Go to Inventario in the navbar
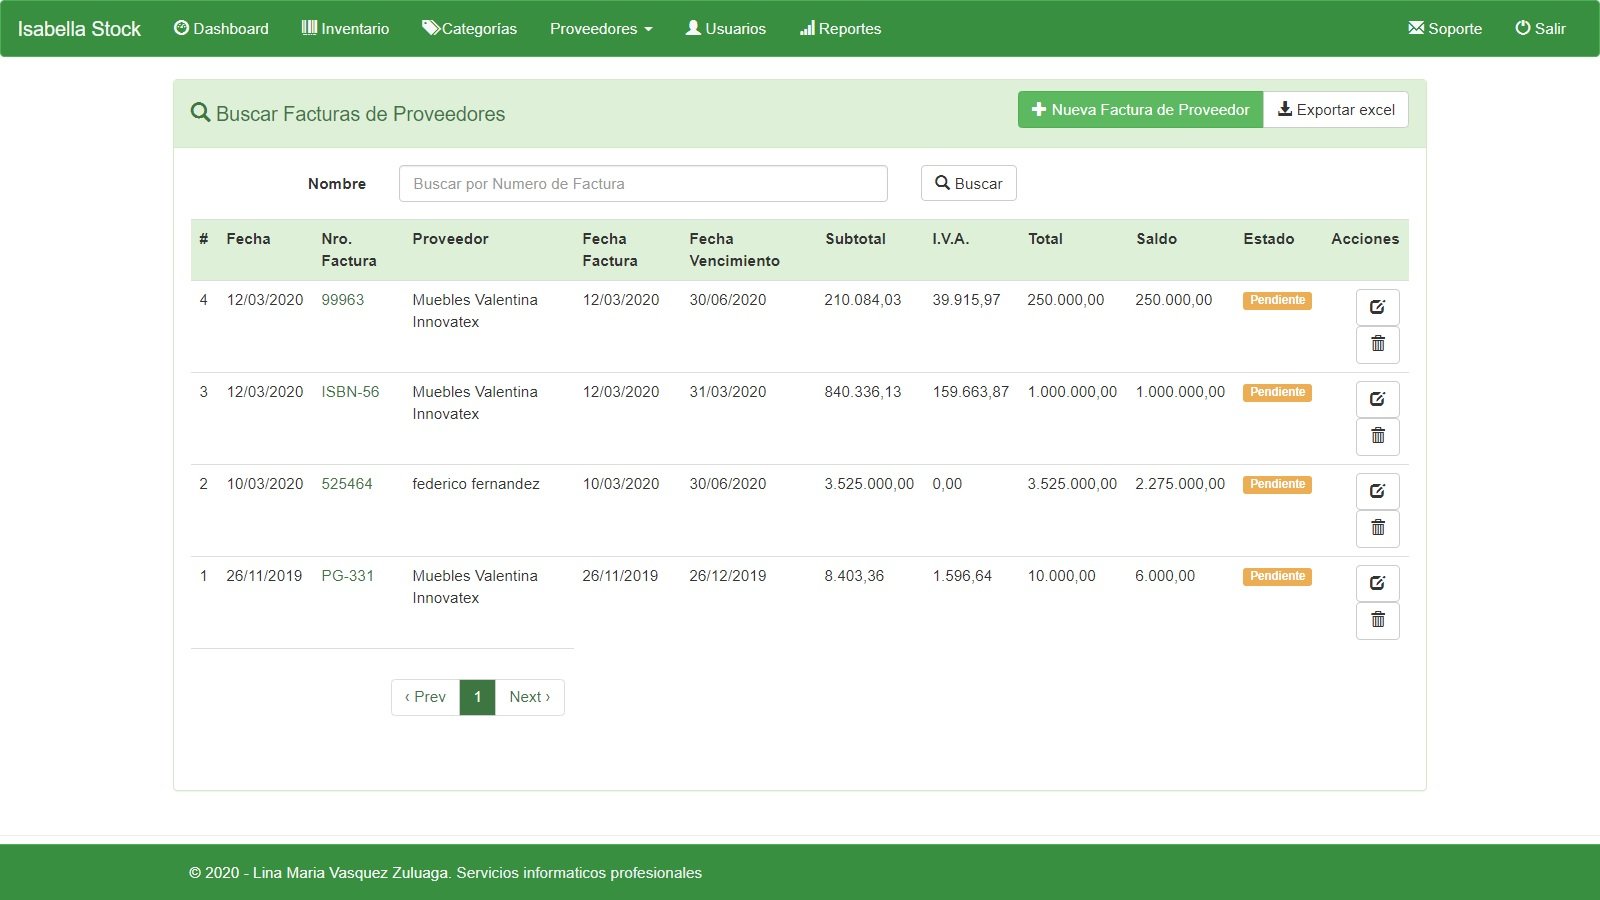Image resolution: width=1600 pixels, height=900 pixels. click(x=345, y=29)
